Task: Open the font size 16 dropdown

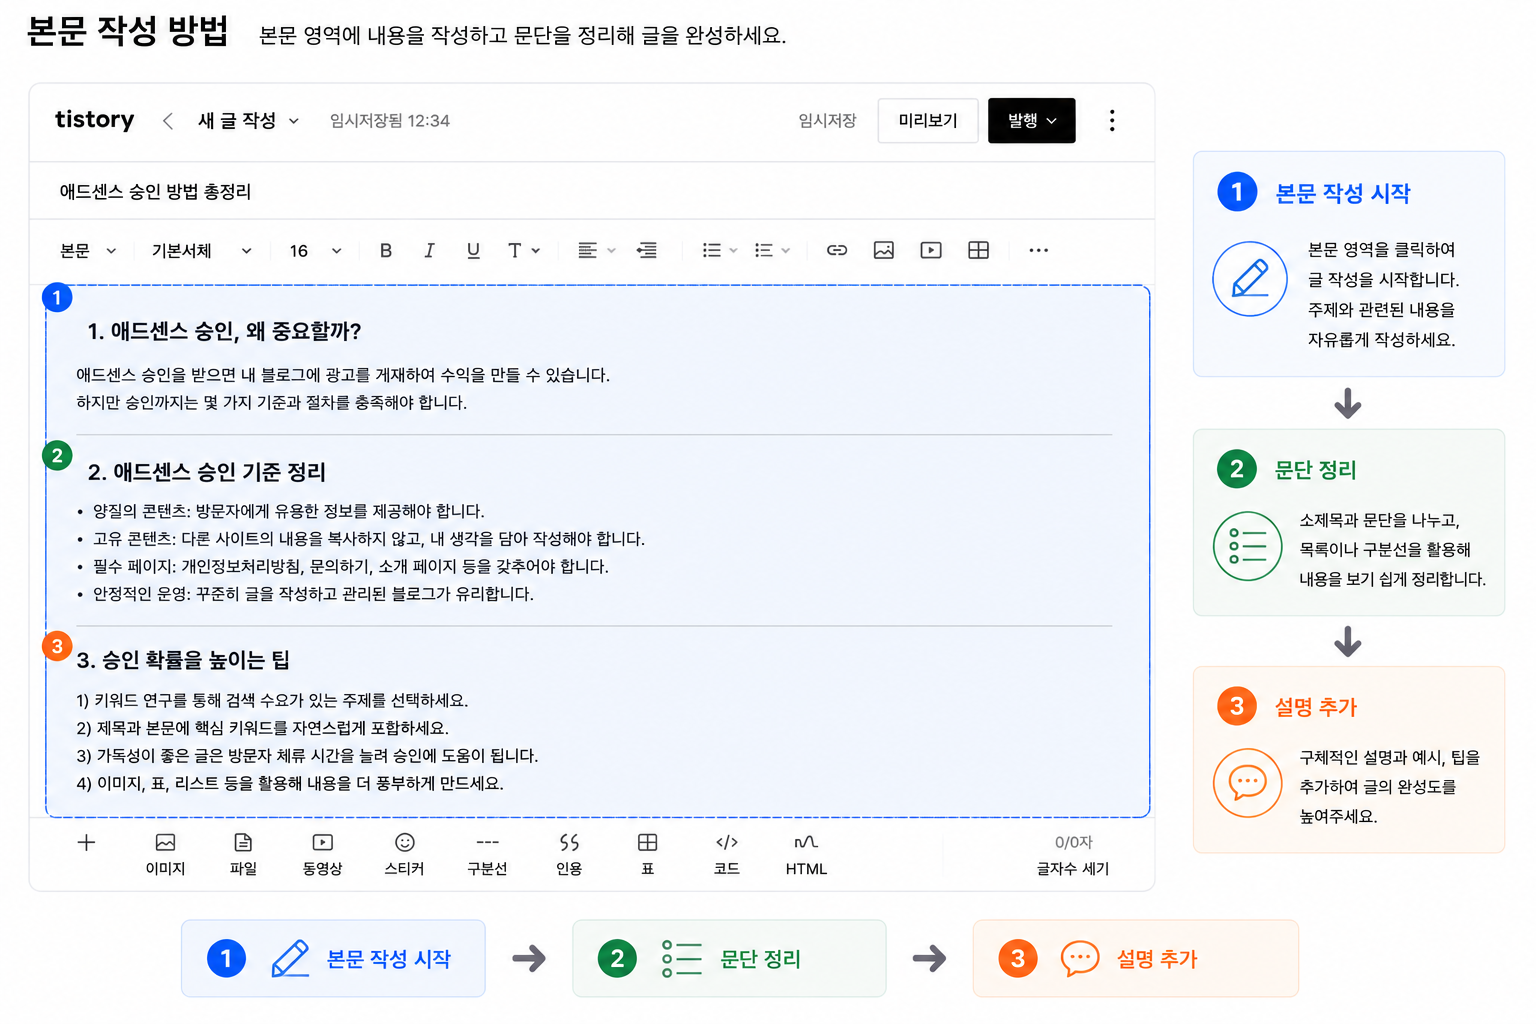Action: (315, 250)
